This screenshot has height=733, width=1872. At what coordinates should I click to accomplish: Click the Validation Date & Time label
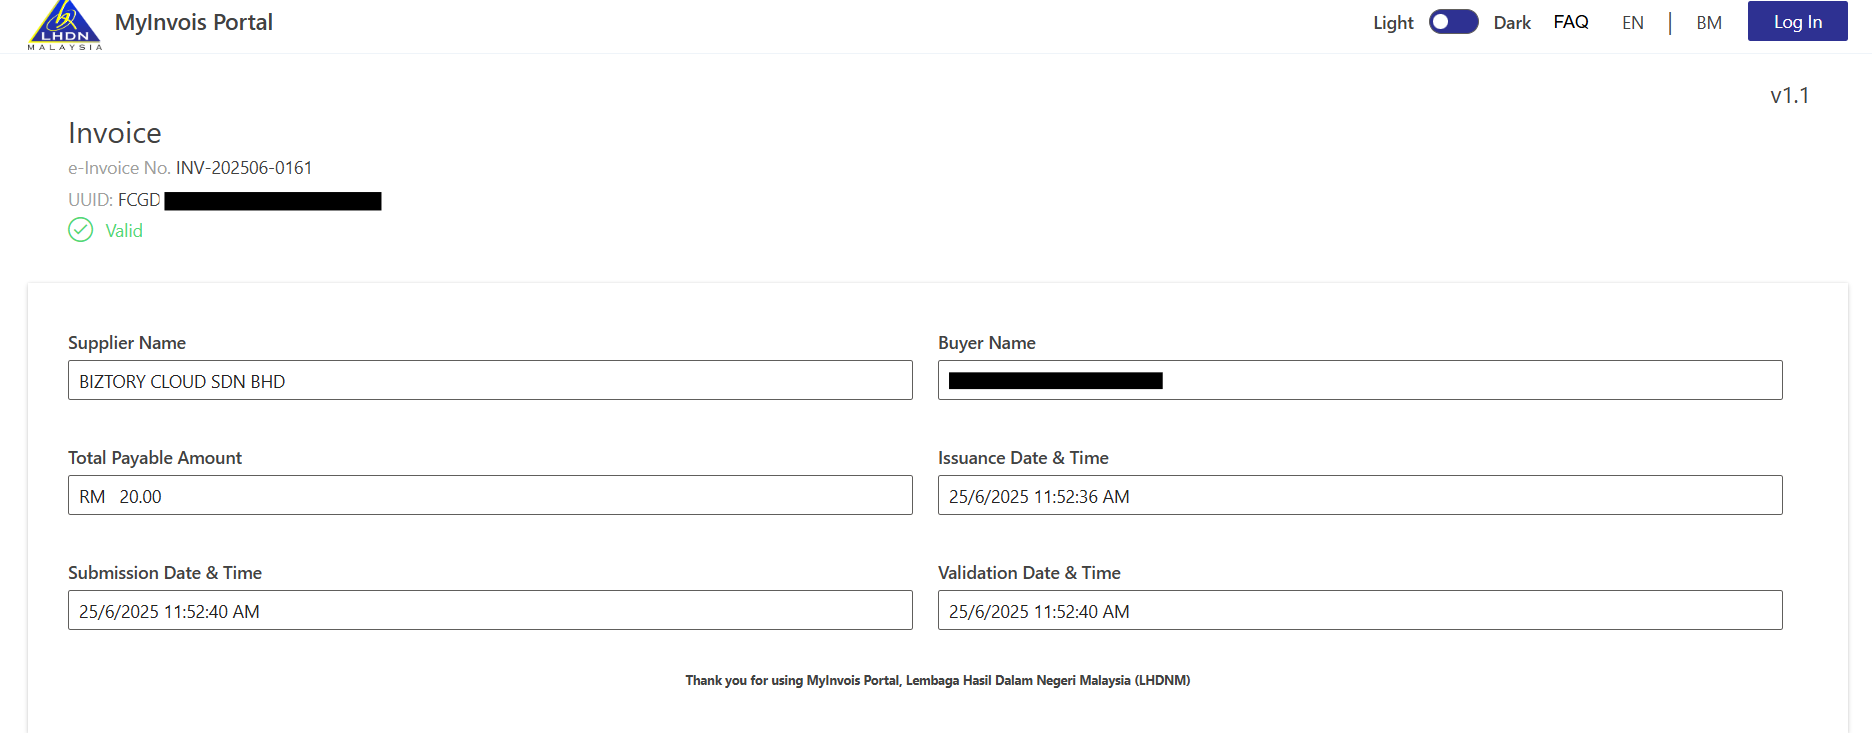click(1029, 573)
